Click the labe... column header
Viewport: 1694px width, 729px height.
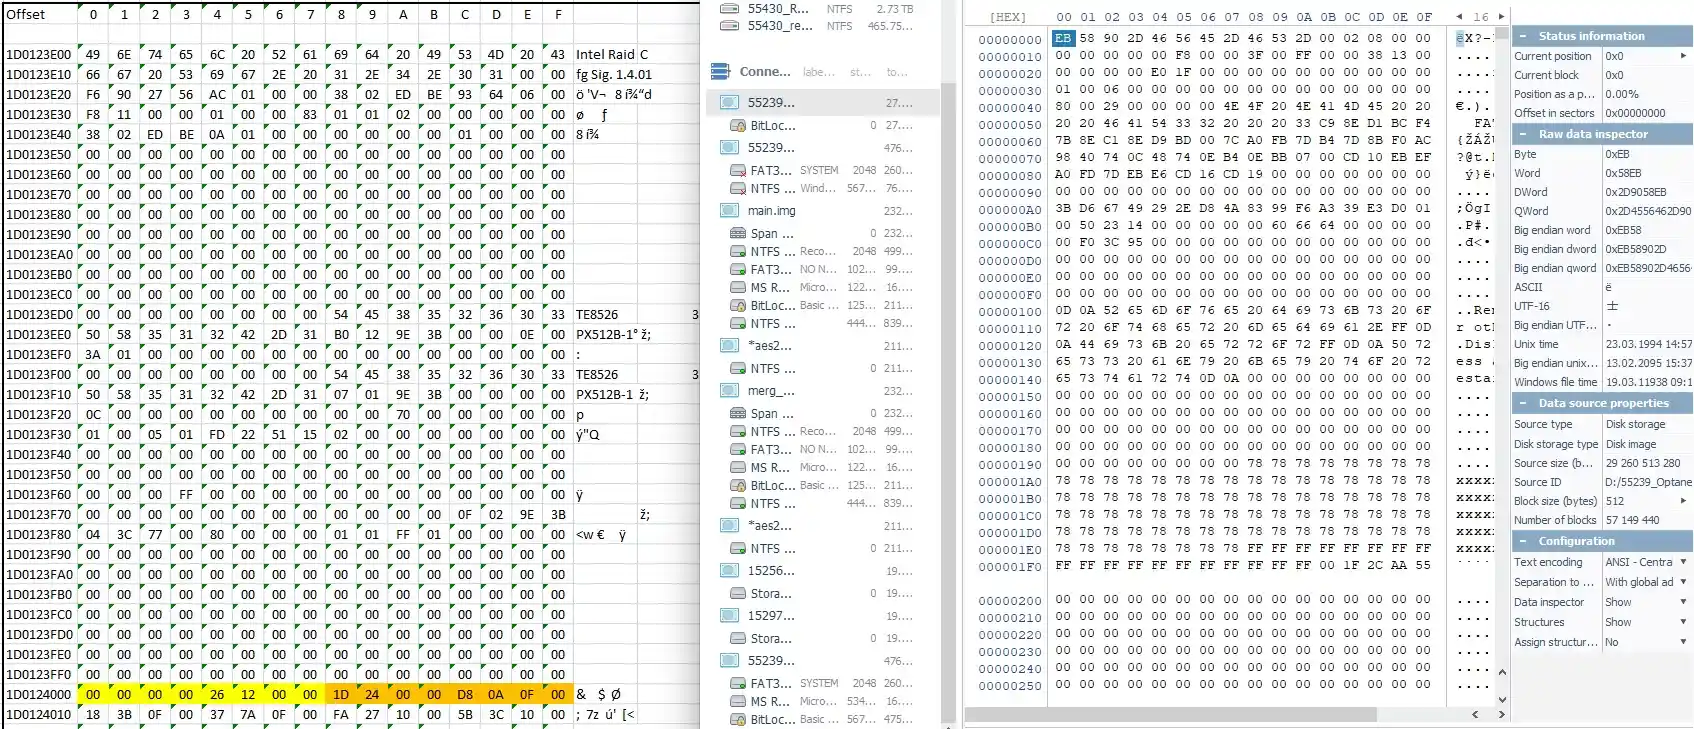818,72
